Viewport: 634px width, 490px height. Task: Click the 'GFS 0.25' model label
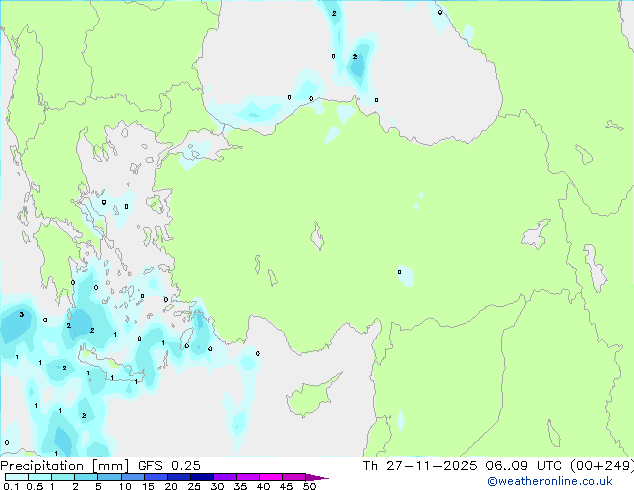click(x=169, y=466)
